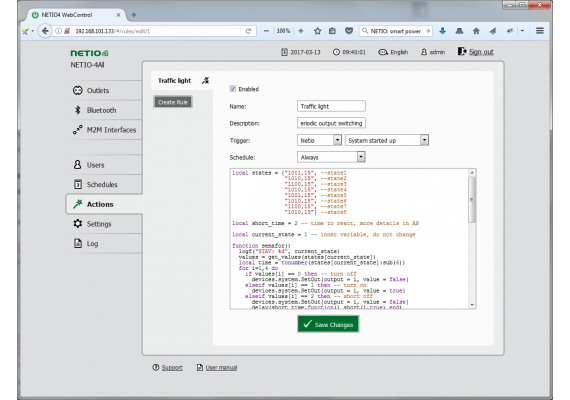Select the Traffic light rule tab

click(174, 81)
